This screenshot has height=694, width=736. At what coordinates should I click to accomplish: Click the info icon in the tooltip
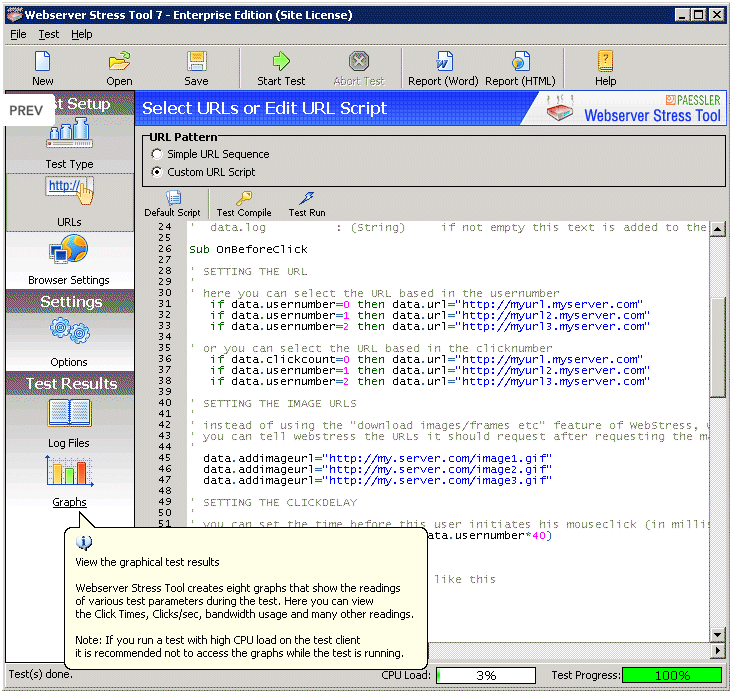click(84, 543)
